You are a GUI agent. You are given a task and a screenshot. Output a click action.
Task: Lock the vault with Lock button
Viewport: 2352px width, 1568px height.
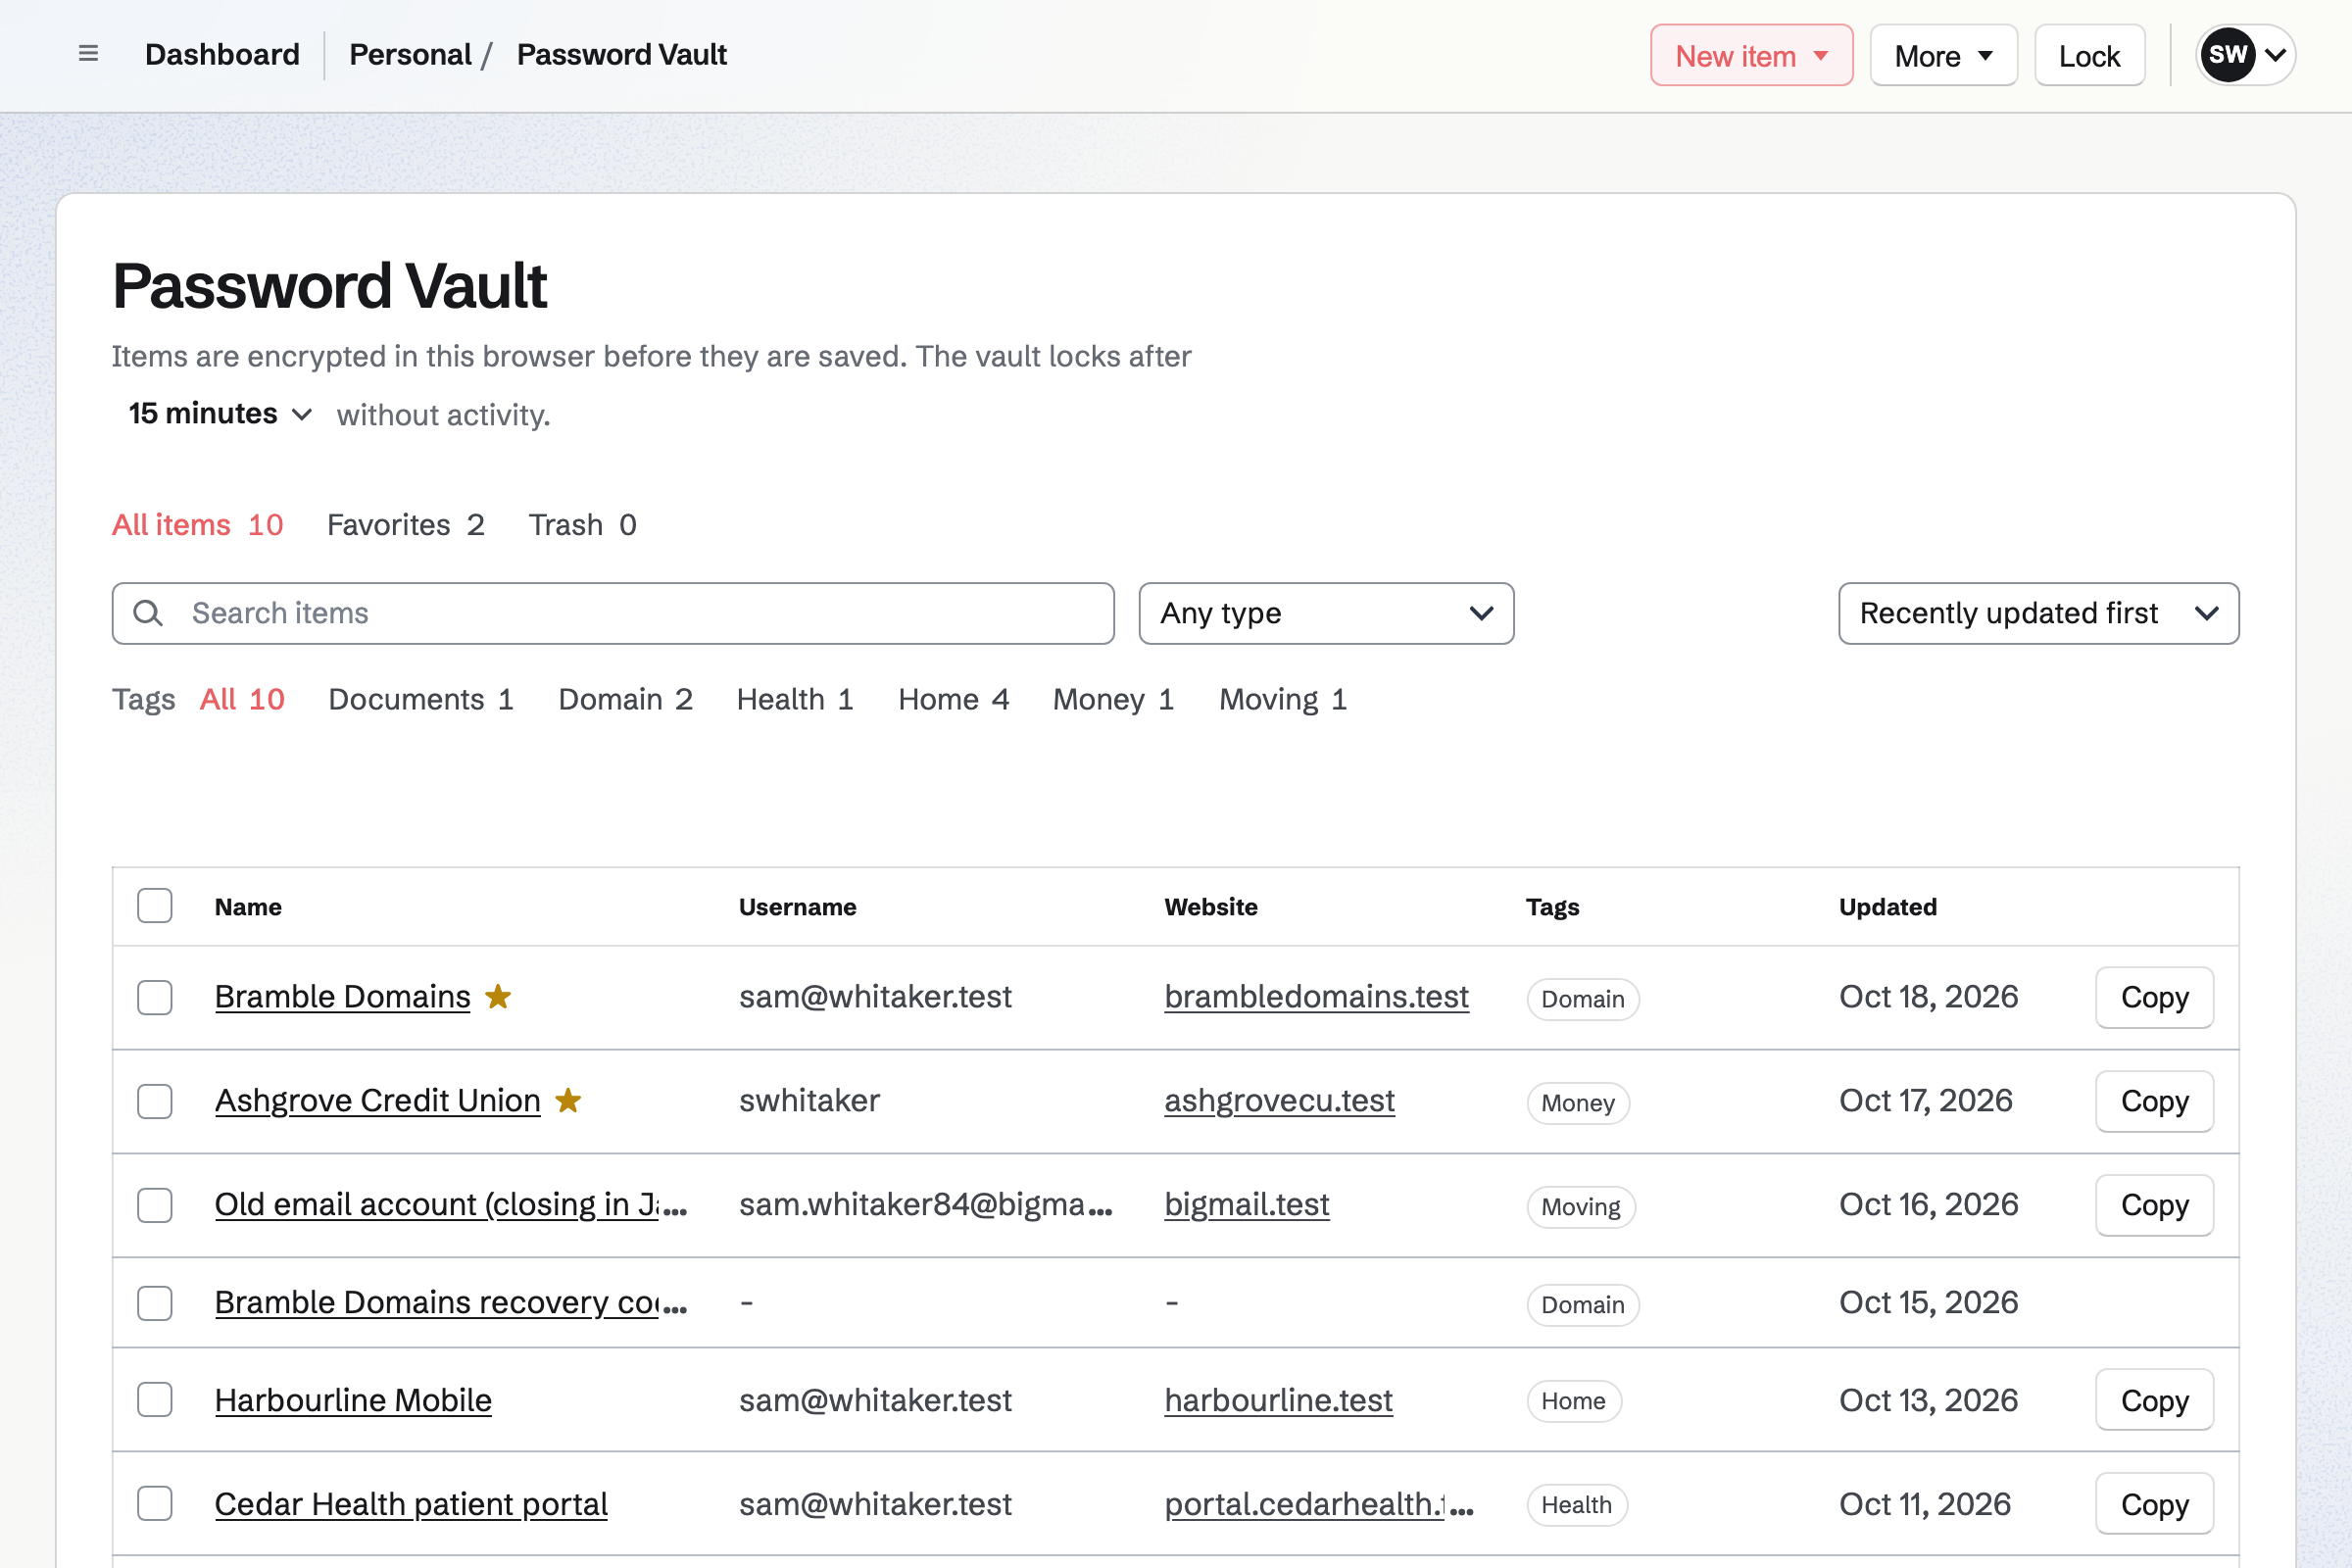tap(2089, 55)
